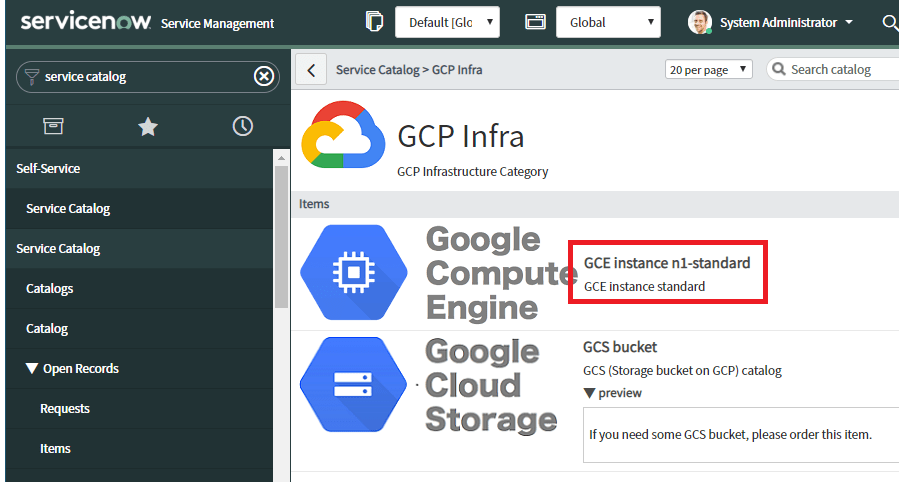899x482 pixels.
Task: Click the navigator vertical scrollbar
Action: 281,237
